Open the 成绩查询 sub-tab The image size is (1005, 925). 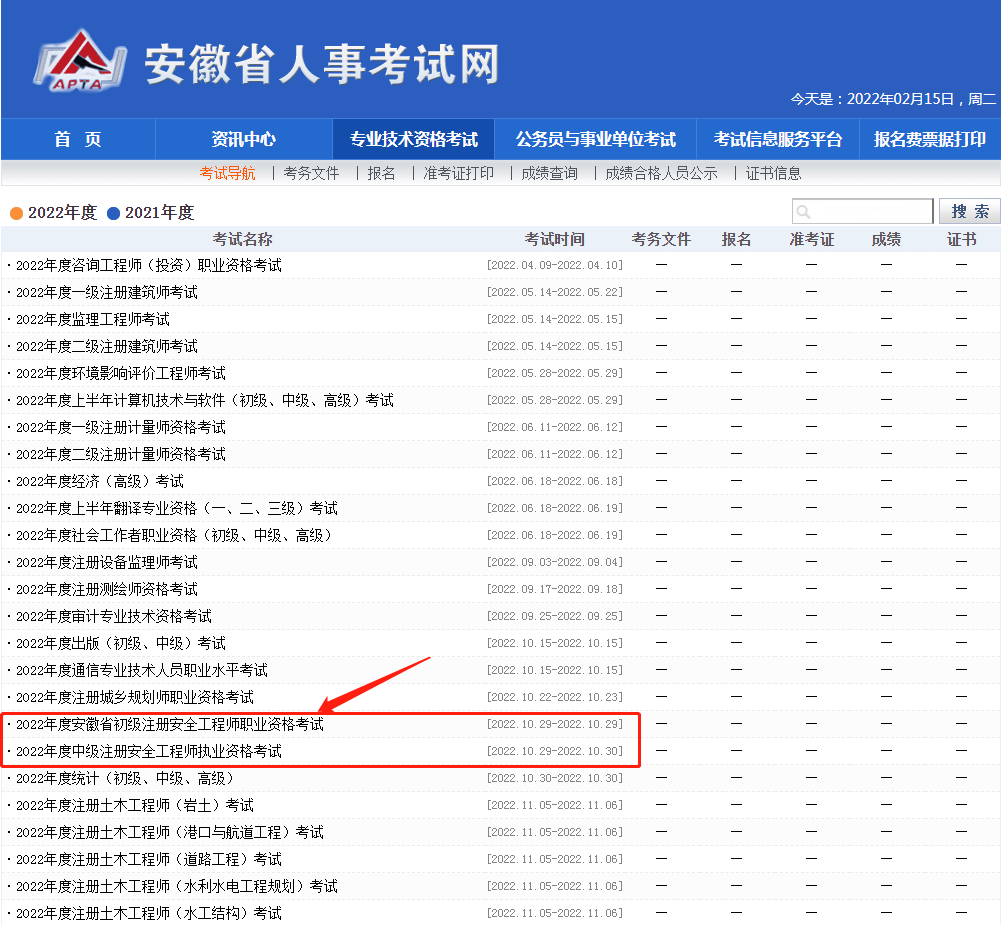point(549,173)
